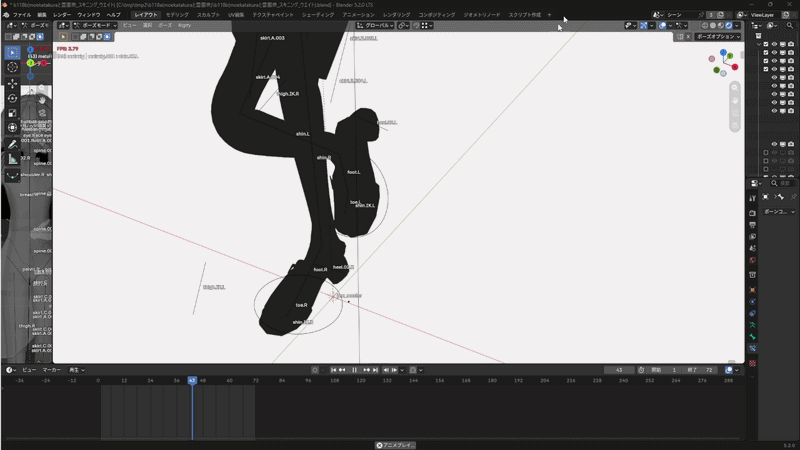The width and height of the screenshot is (800, 450).
Task: Open the outliner display mode dropdown
Action: point(773,26)
